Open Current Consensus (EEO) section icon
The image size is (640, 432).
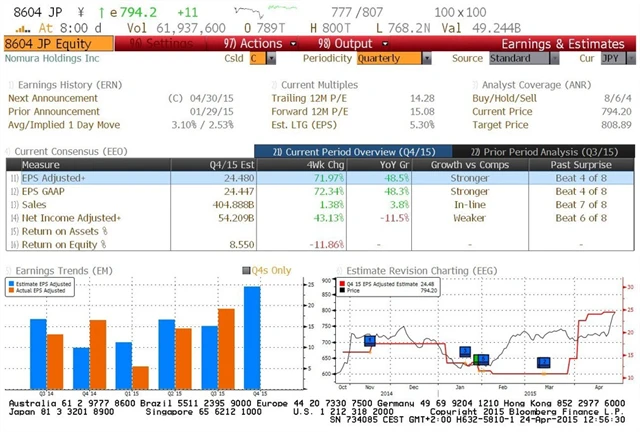point(8,150)
